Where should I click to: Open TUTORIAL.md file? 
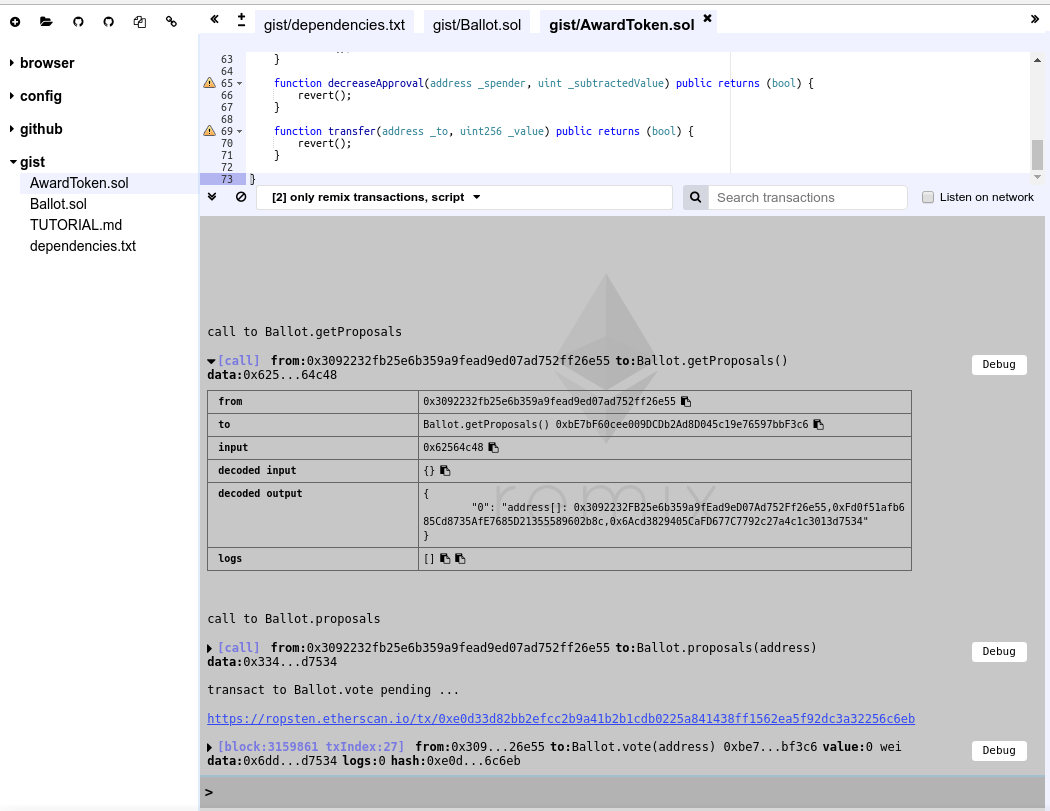tap(76, 225)
